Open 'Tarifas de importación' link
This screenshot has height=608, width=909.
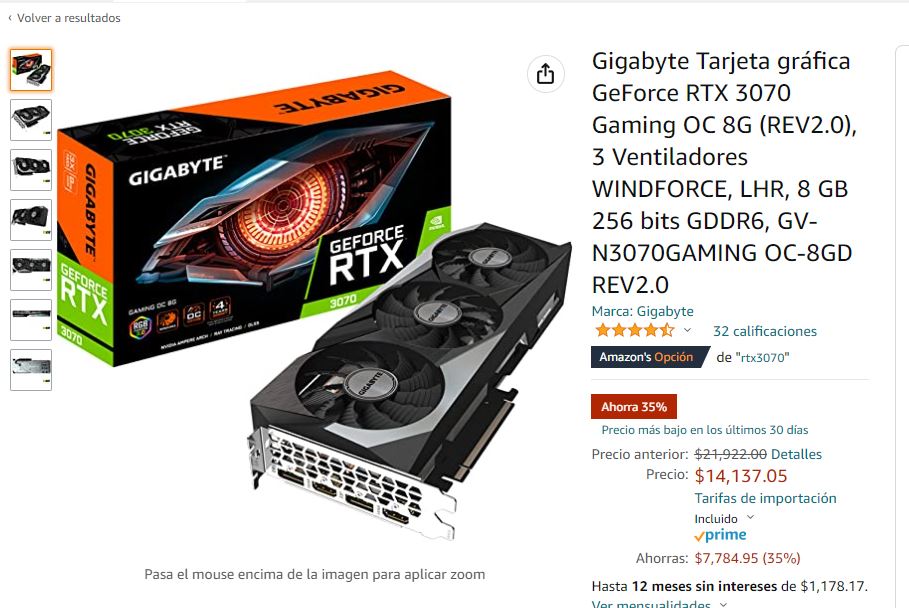point(765,498)
